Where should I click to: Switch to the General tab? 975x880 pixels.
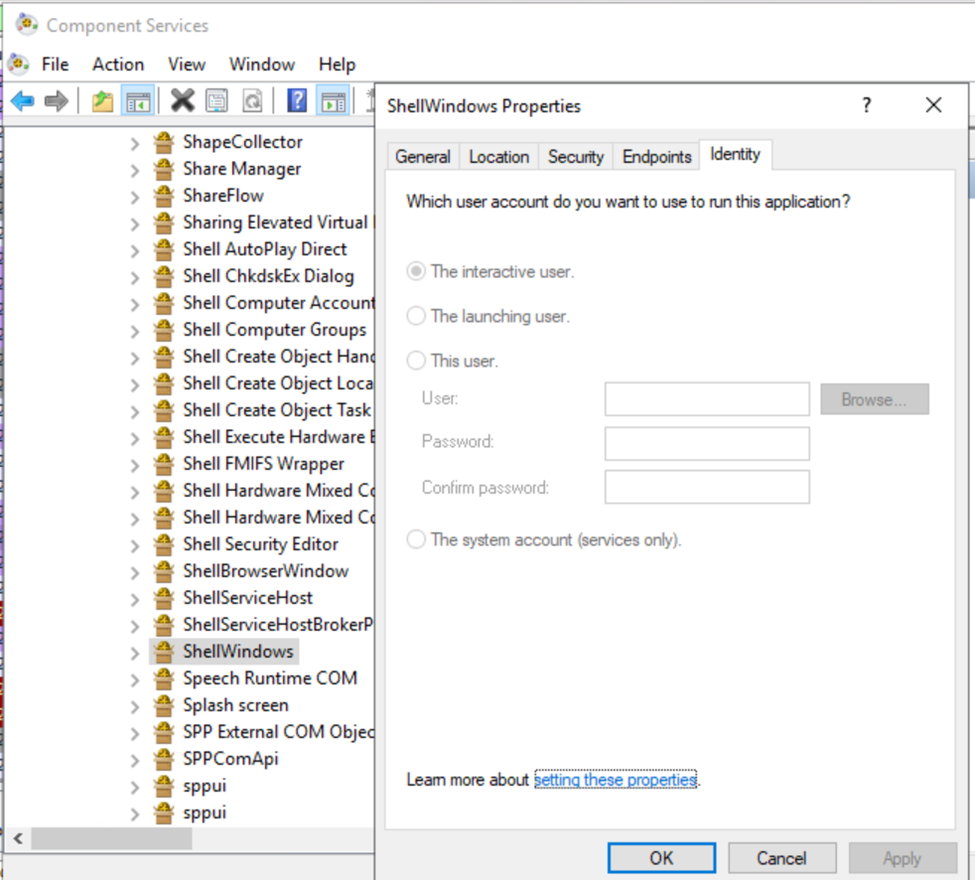(x=423, y=157)
